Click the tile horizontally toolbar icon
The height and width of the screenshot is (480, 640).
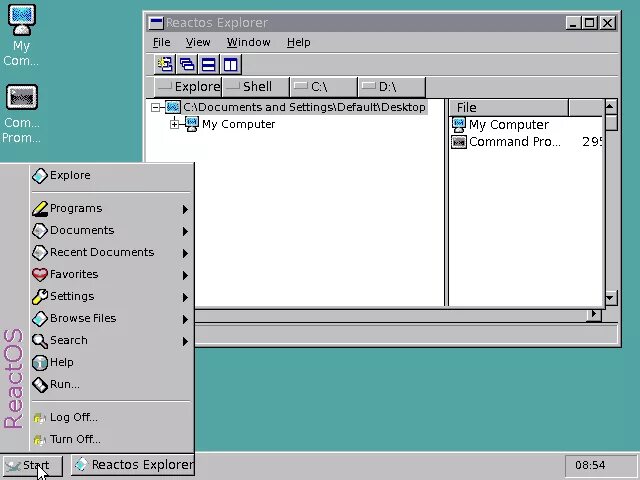coord(209,64)
